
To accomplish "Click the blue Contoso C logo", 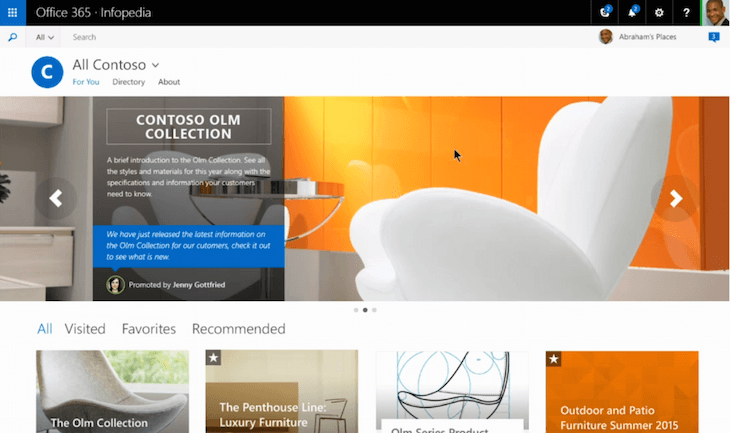I will coord(47,72).
